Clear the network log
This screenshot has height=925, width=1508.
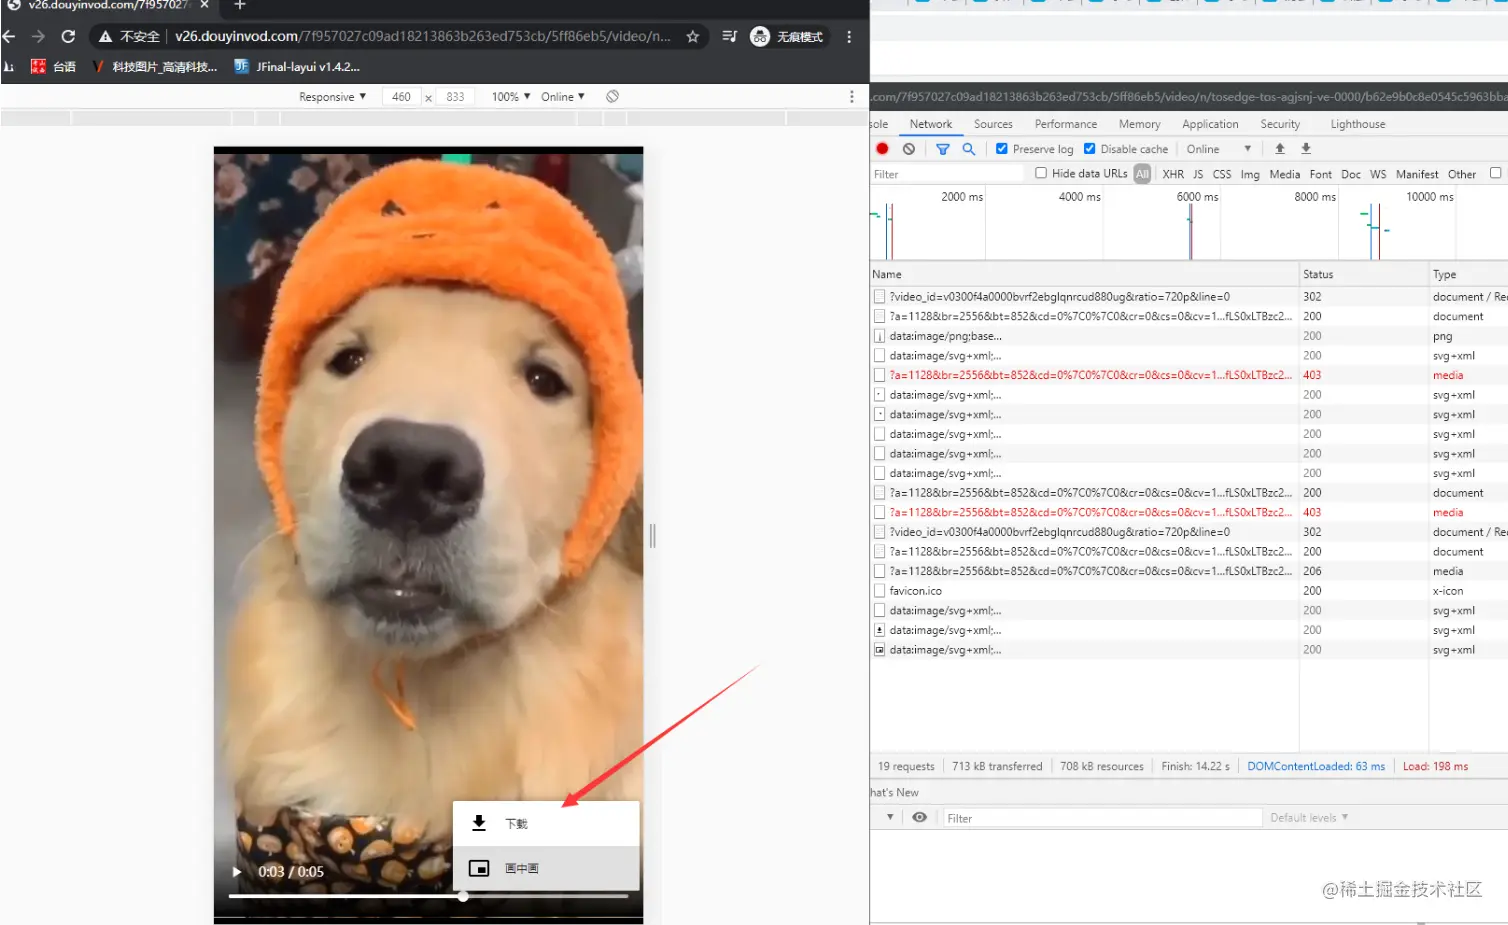[908, 149]
